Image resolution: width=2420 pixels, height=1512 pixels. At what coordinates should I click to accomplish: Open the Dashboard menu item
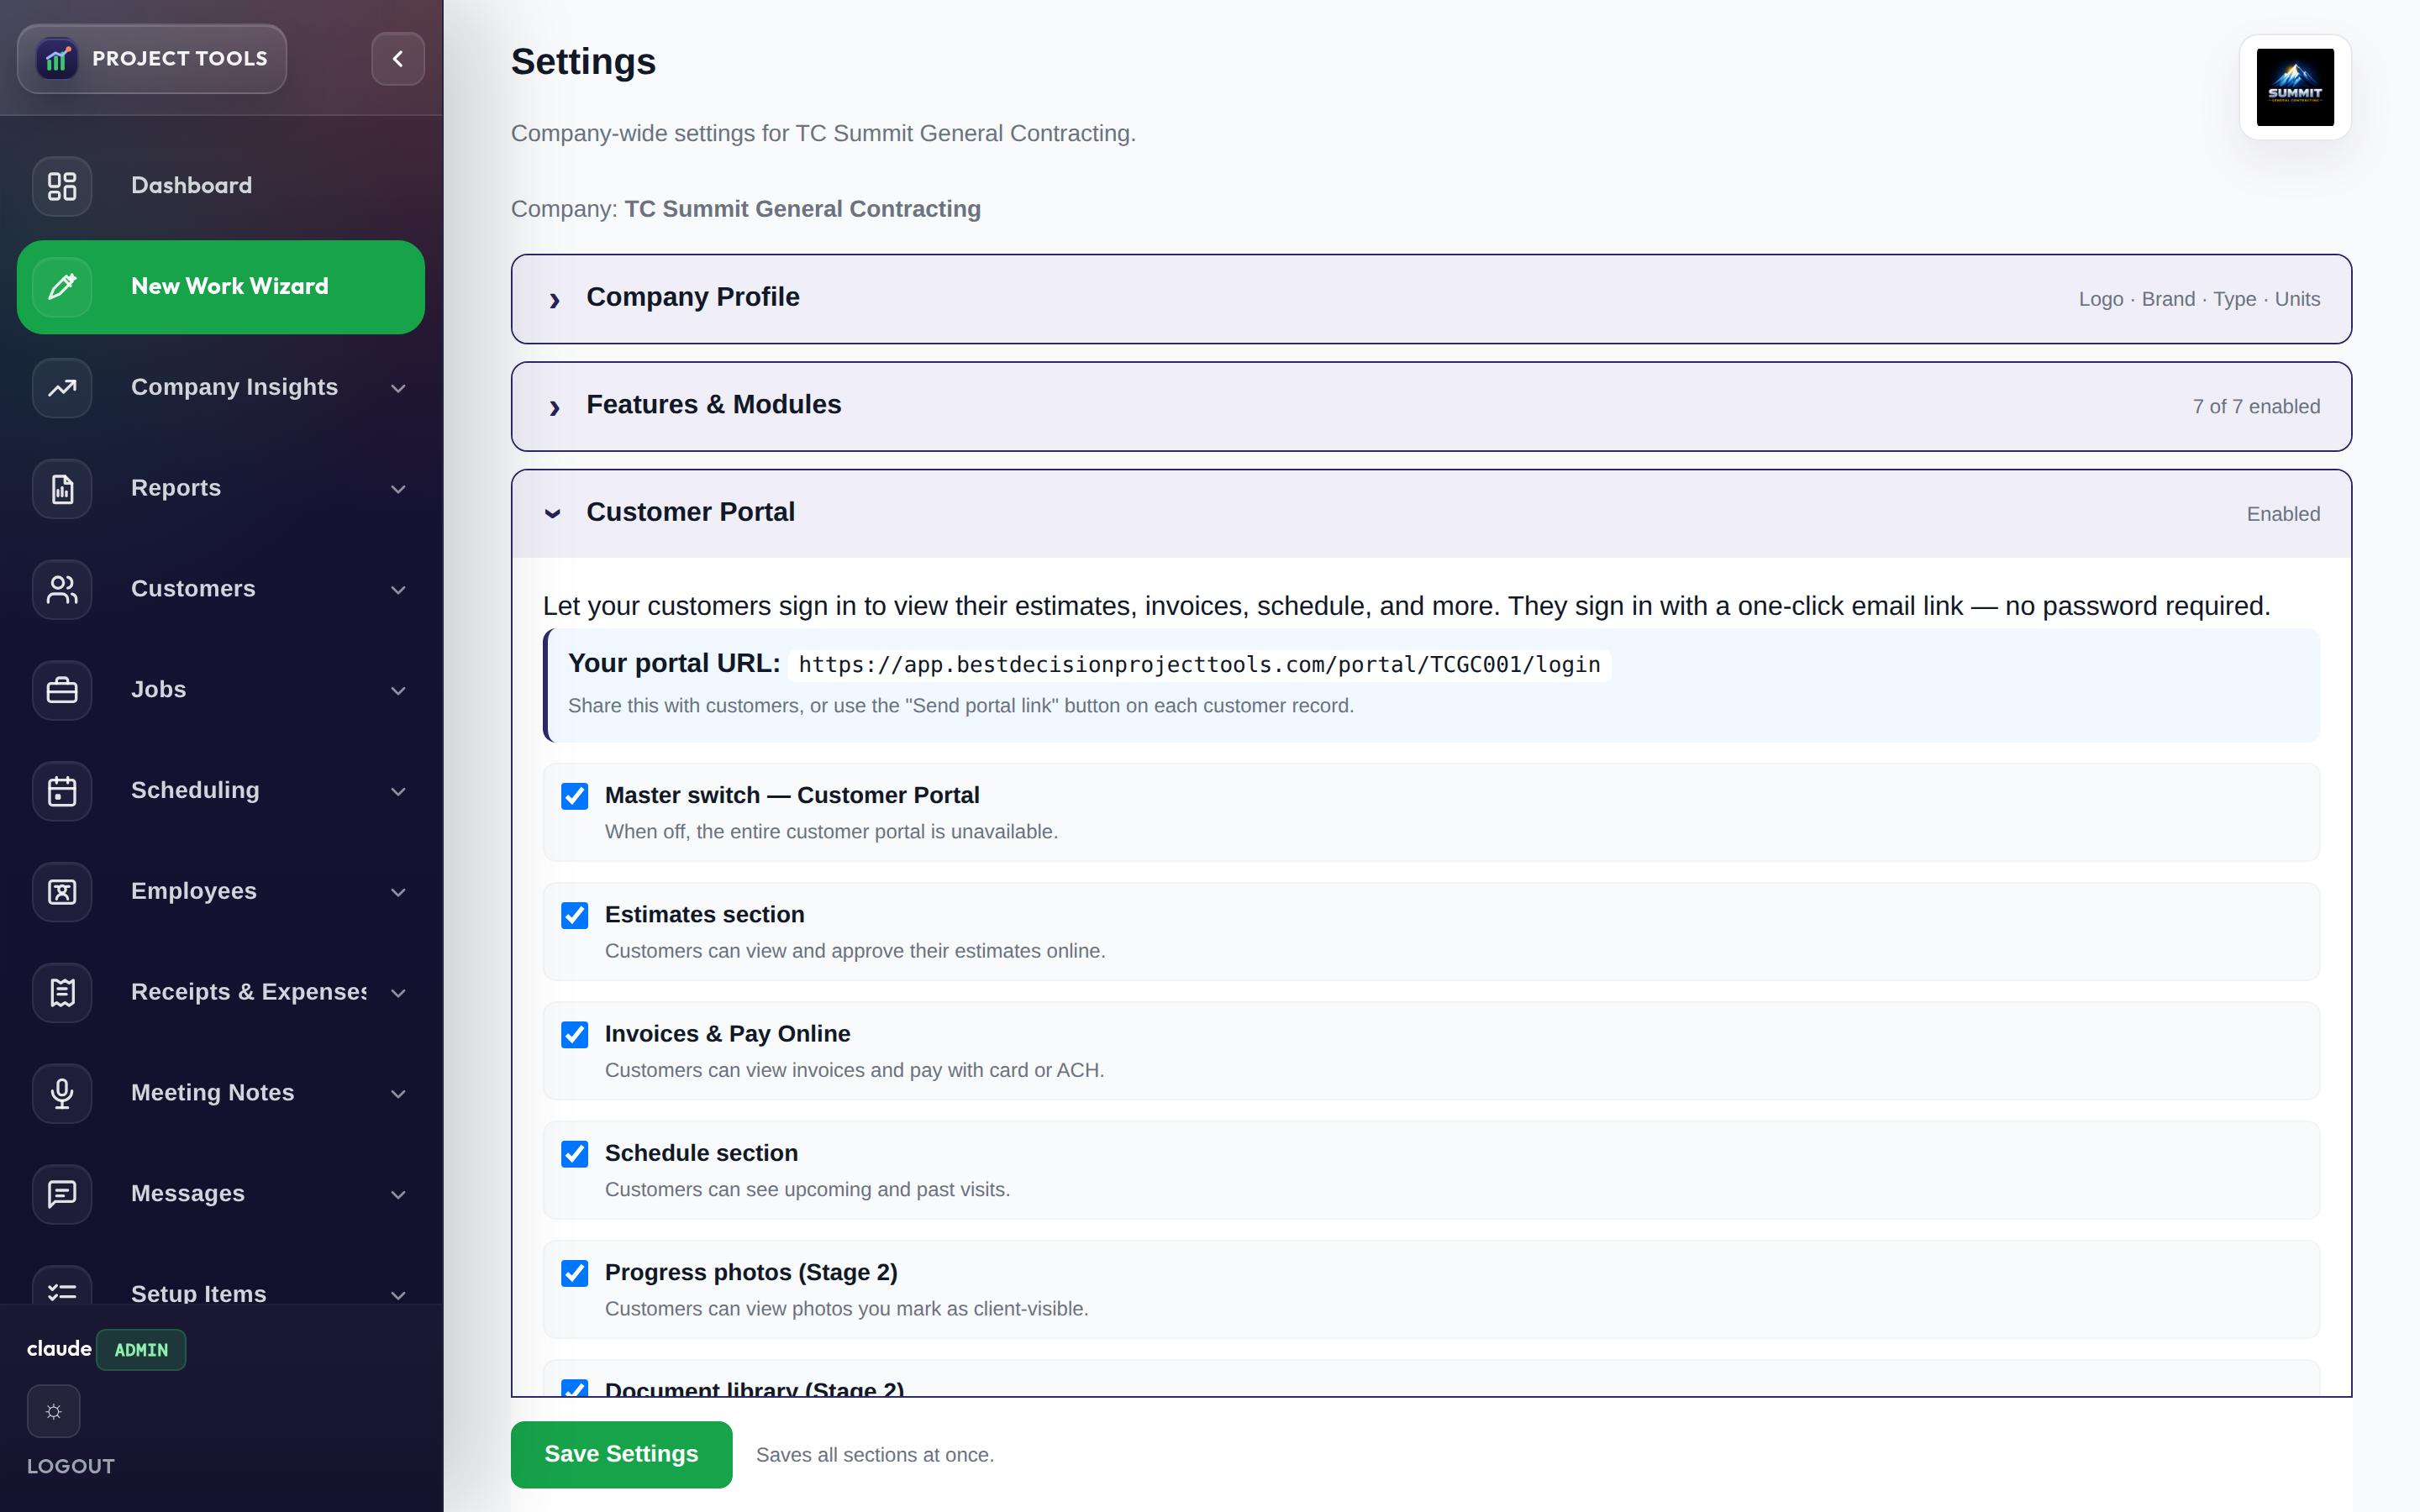tap(221, 186)
